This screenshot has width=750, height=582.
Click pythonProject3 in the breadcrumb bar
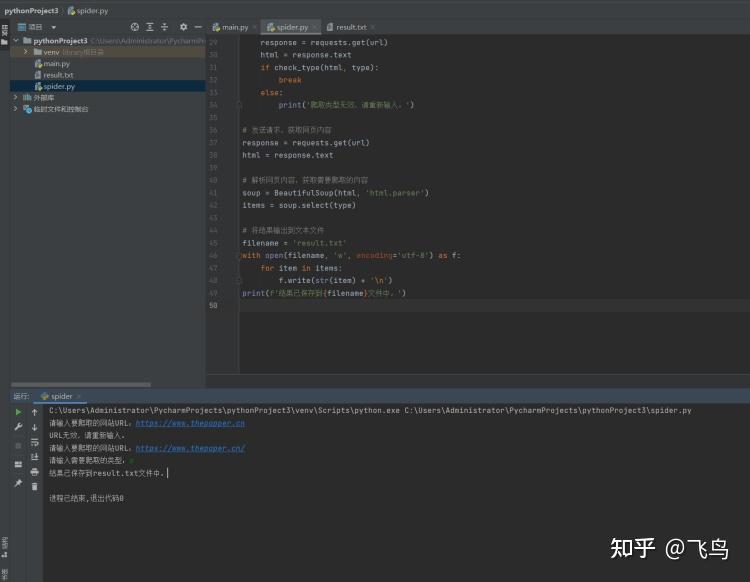click(31, 11)
